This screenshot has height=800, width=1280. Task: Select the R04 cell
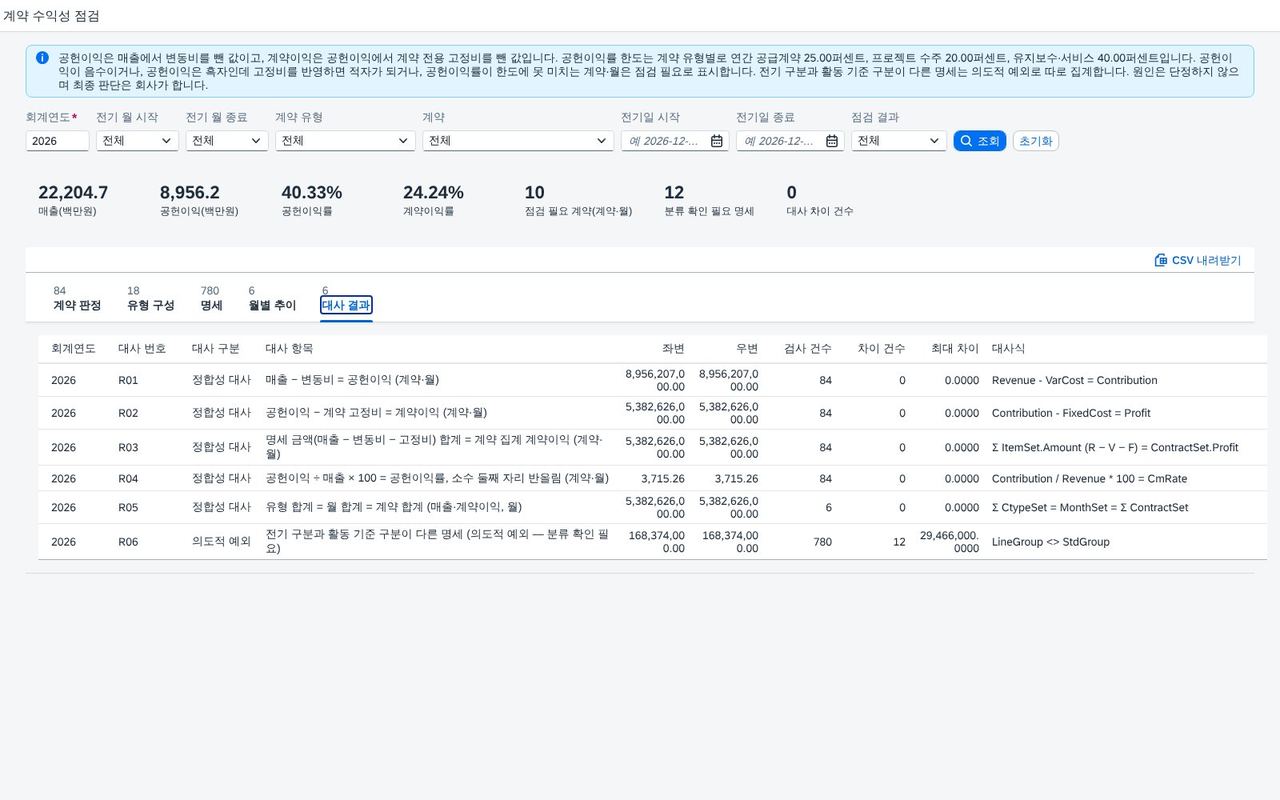coord(128,479)
